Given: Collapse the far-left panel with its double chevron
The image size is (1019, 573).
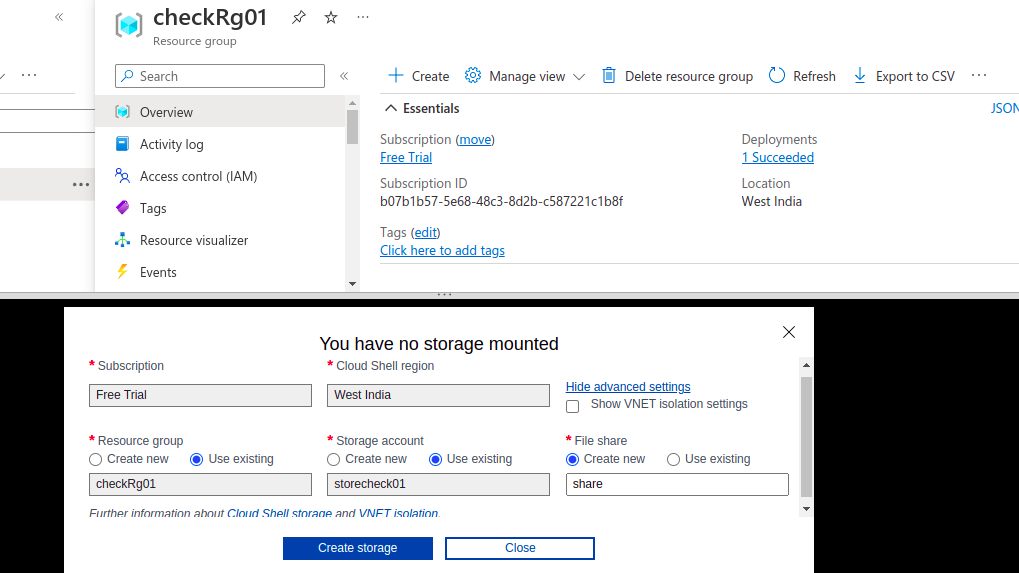Looking at the screenshot, I should (59, 17).
